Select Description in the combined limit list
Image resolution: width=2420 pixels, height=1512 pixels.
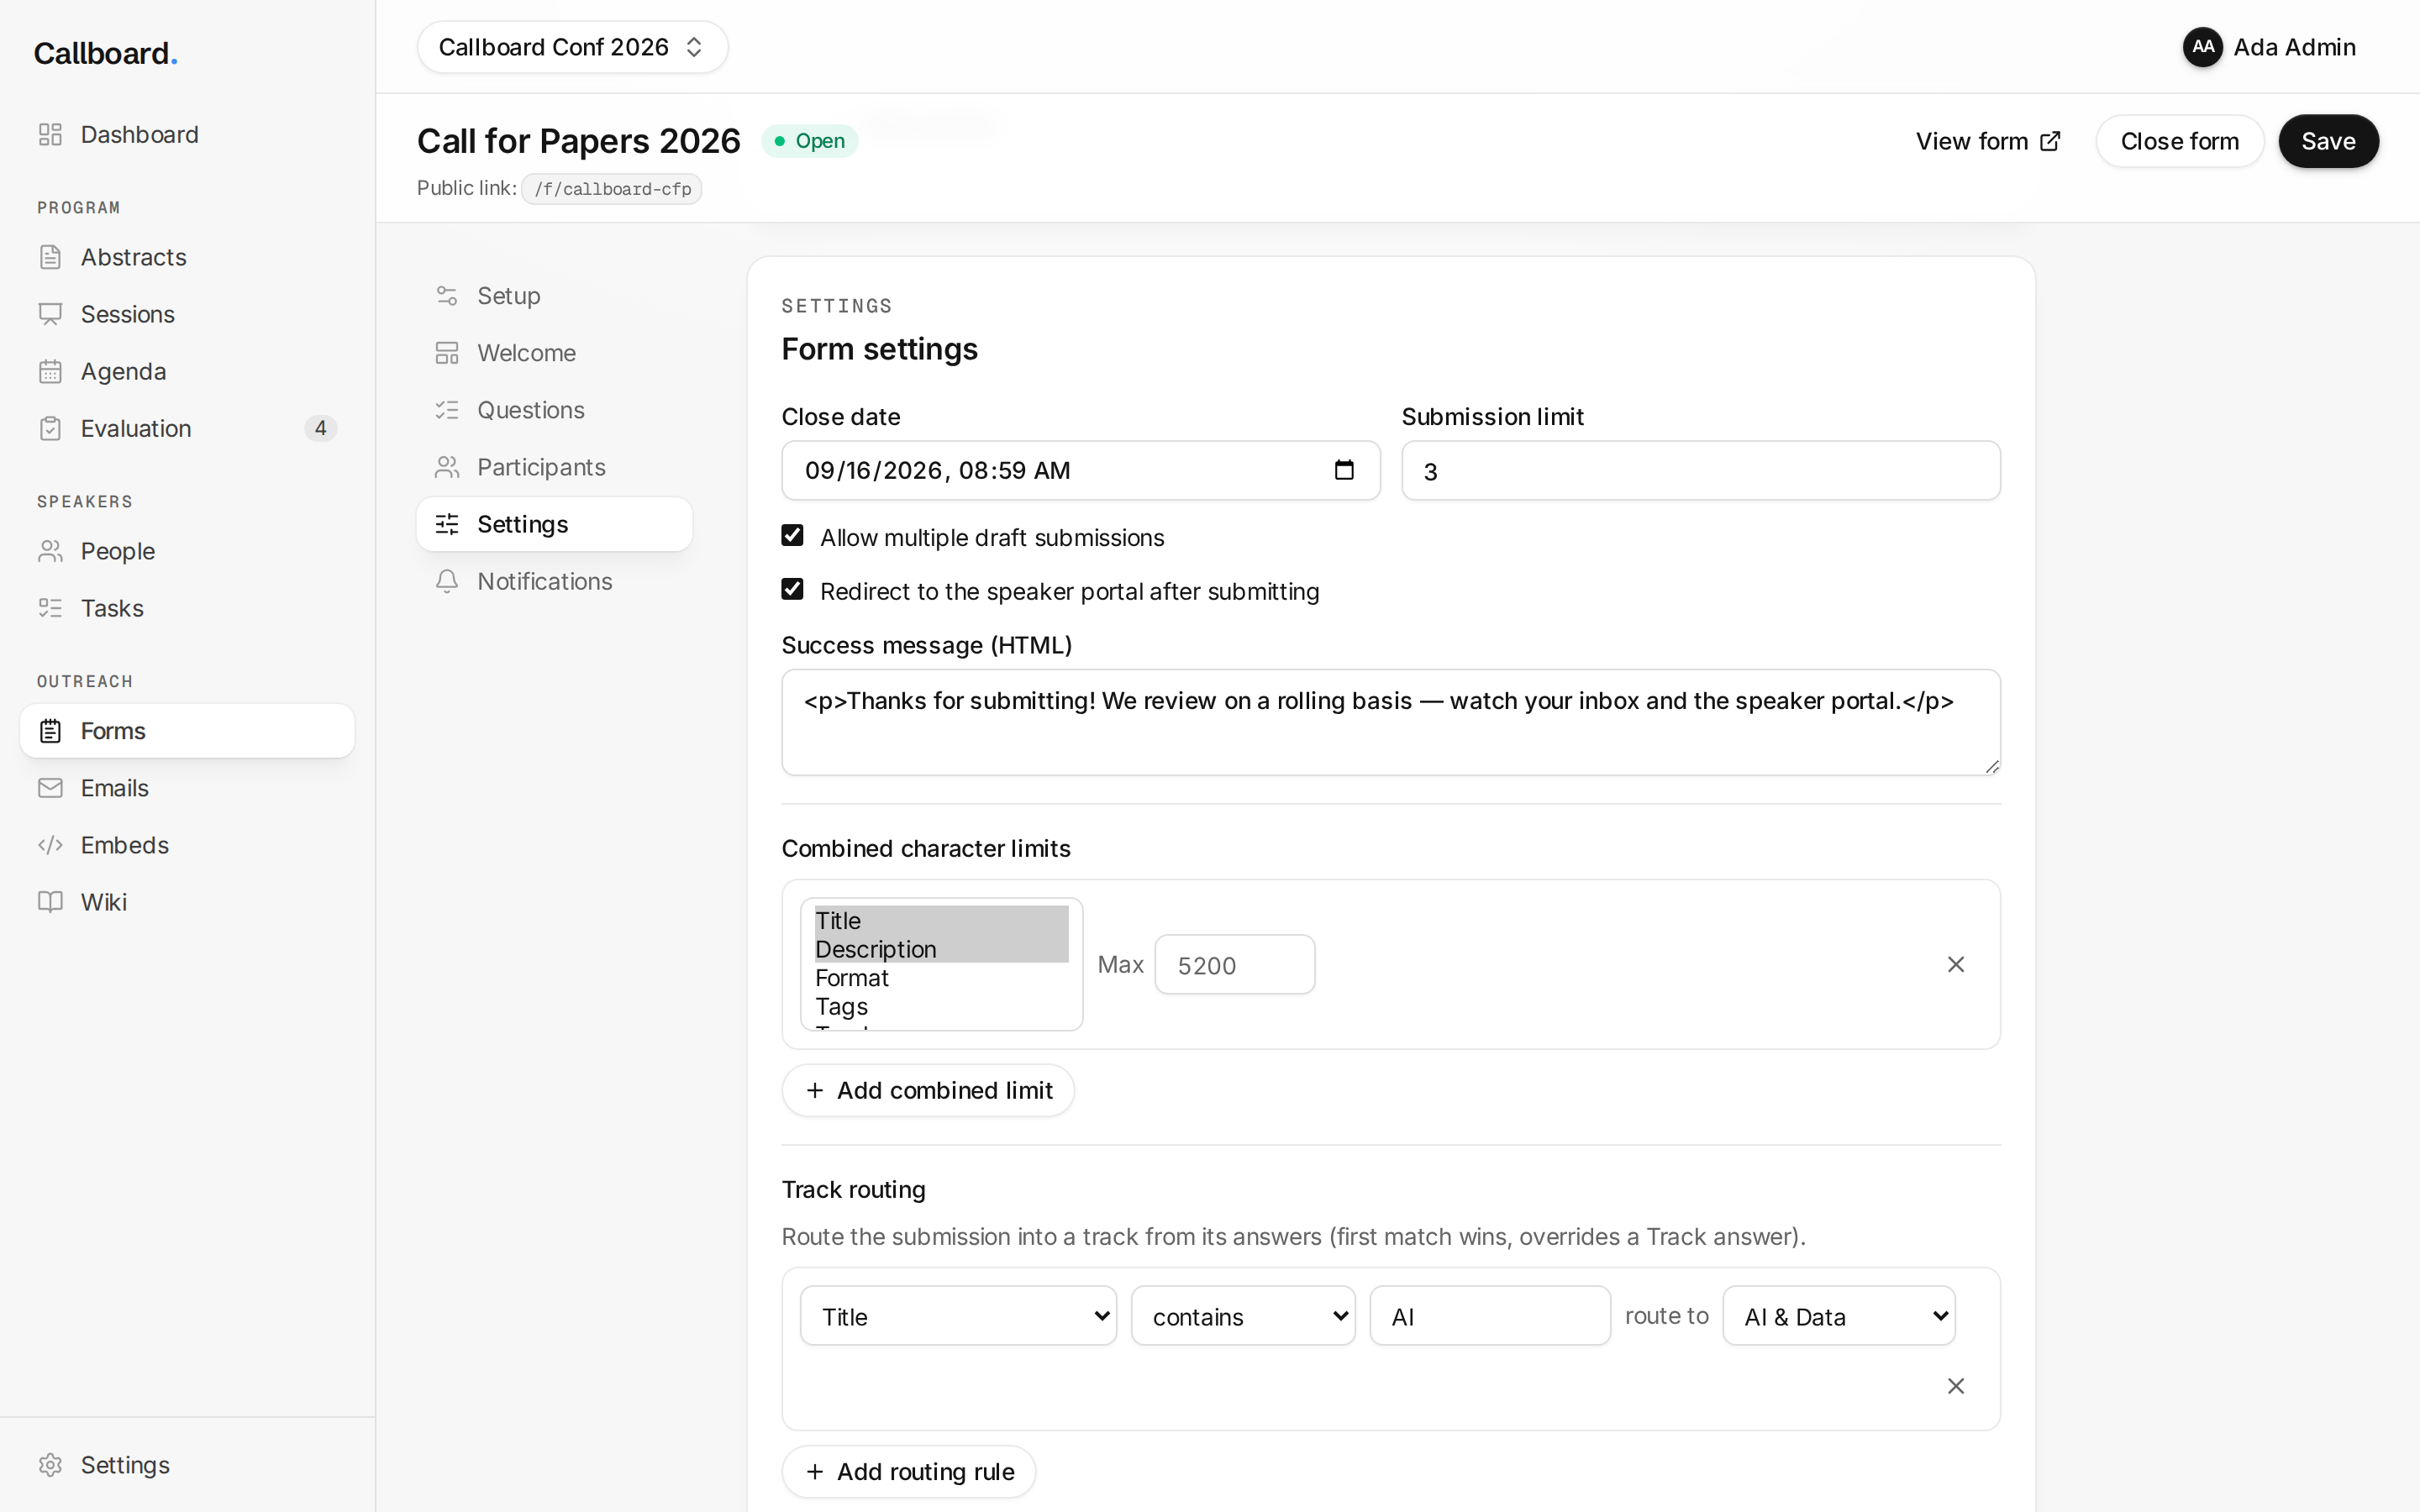(x=941, y=949)
